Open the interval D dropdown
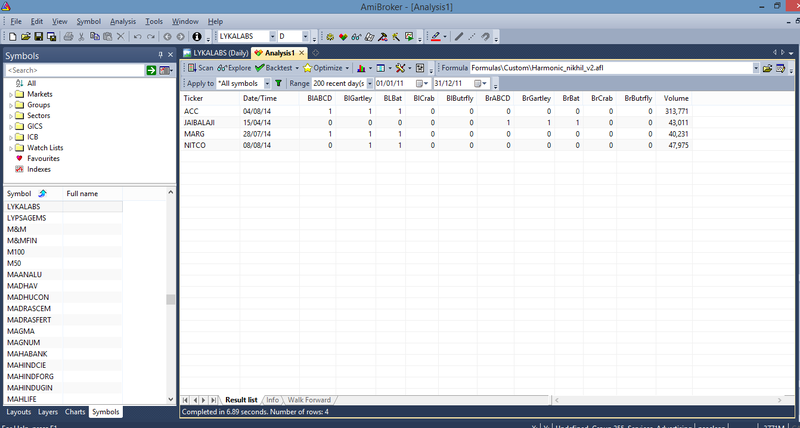 pos(305,36)
